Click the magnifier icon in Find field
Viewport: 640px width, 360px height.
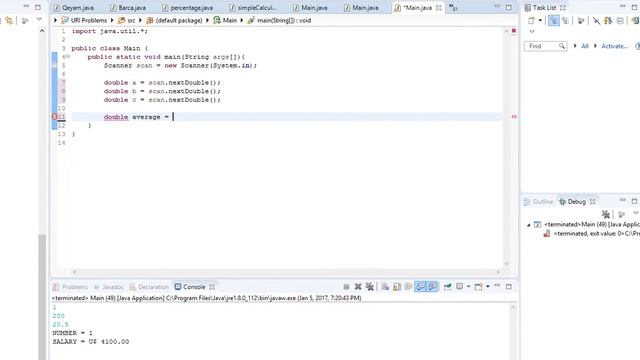562,46
